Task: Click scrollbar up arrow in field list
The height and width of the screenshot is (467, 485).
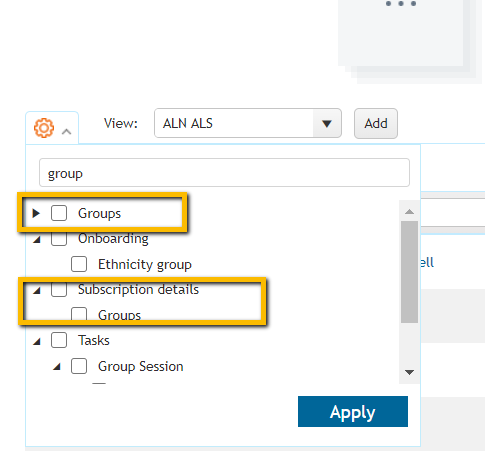Action: point(409,212)
